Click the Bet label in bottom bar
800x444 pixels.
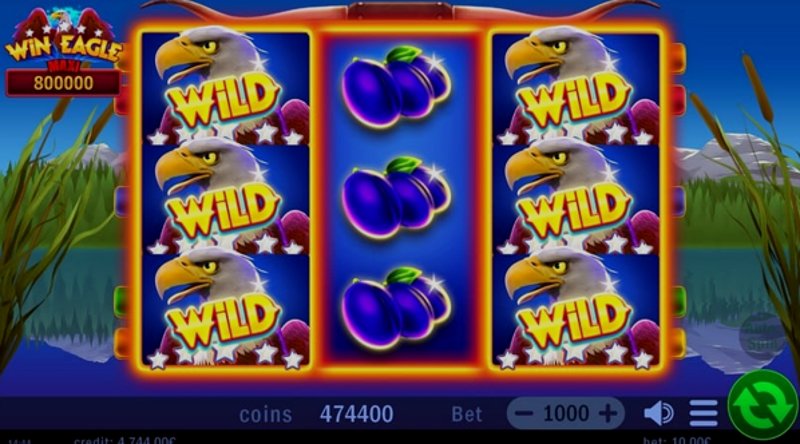467,414
